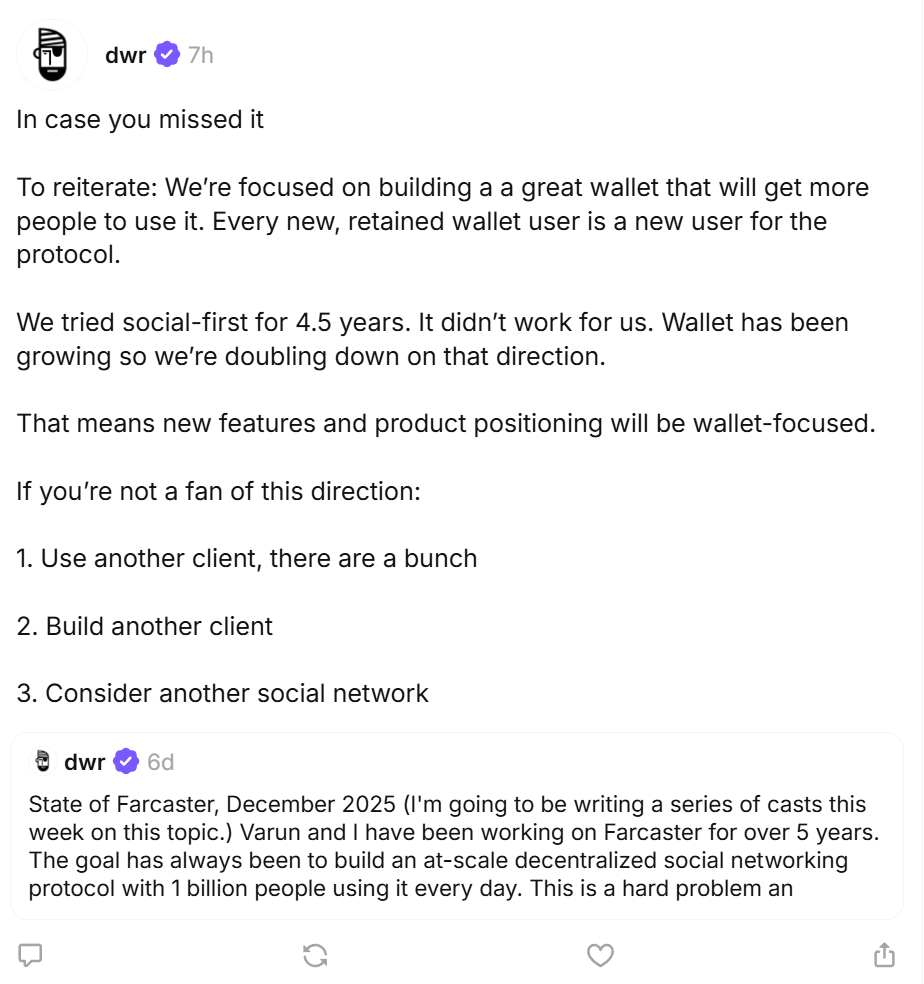Viewport: 924px width, 984px height.
Task: Open the quoted cast author name dwr
Action: click(x=84, y=762)
